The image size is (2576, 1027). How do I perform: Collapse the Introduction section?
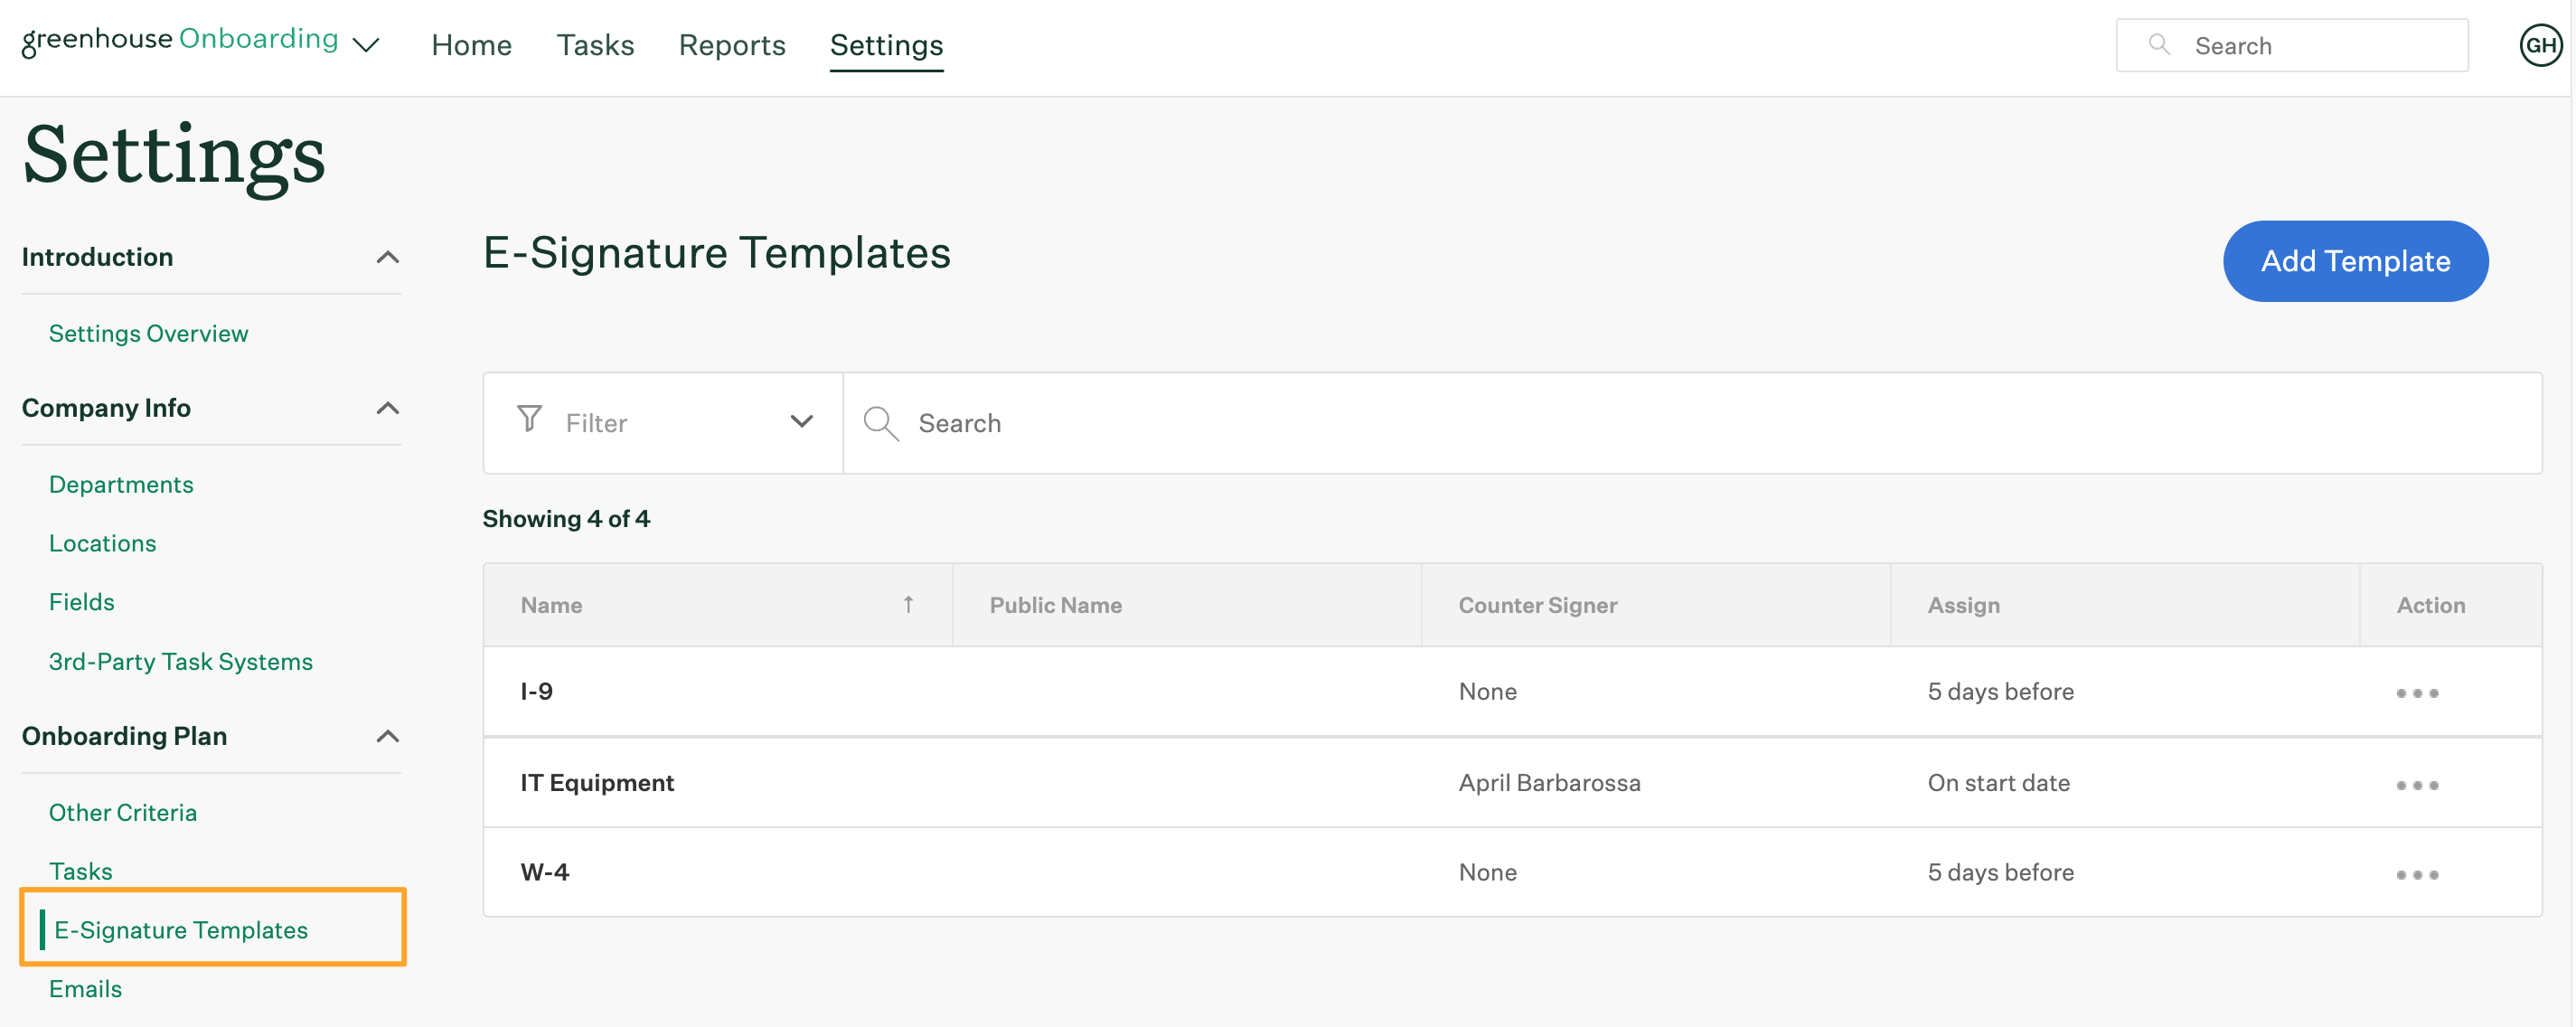click(389, 257)
